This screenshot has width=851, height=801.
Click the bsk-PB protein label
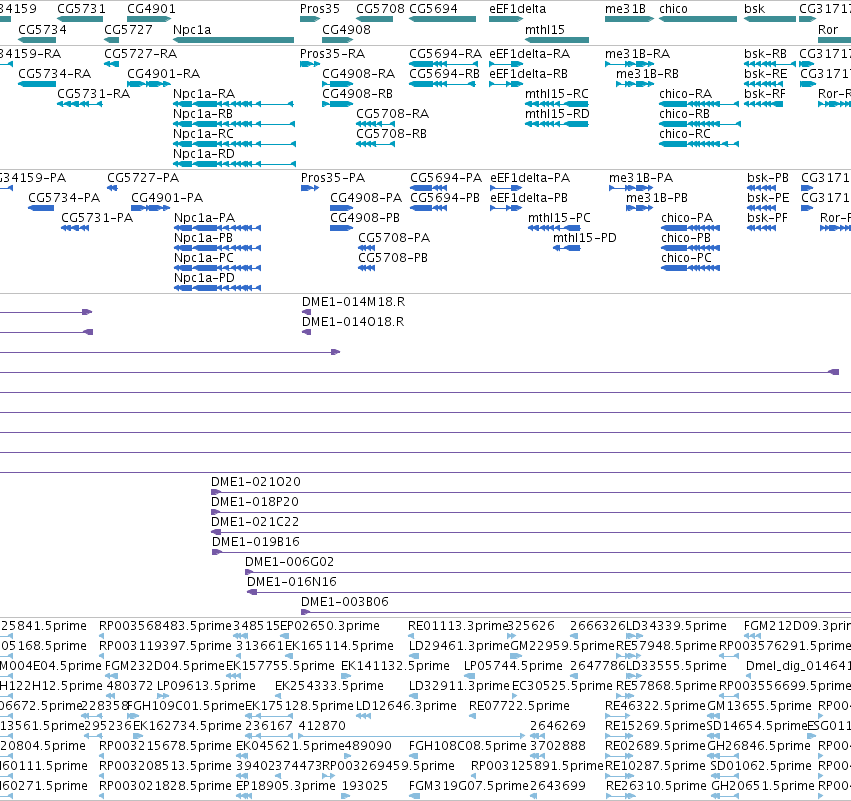[768, 178]
